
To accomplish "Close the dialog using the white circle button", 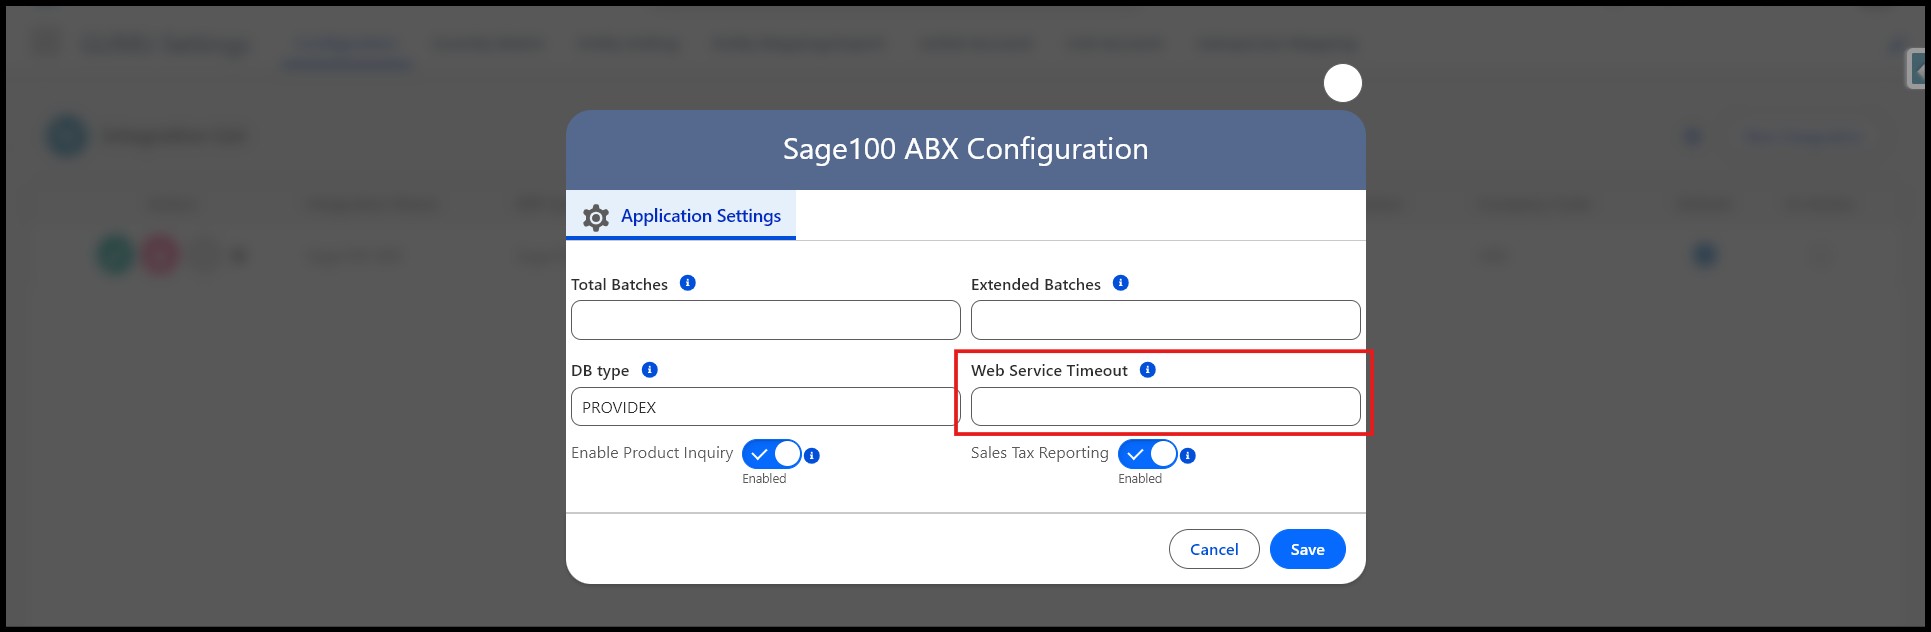I will (x=1342, y=83).
